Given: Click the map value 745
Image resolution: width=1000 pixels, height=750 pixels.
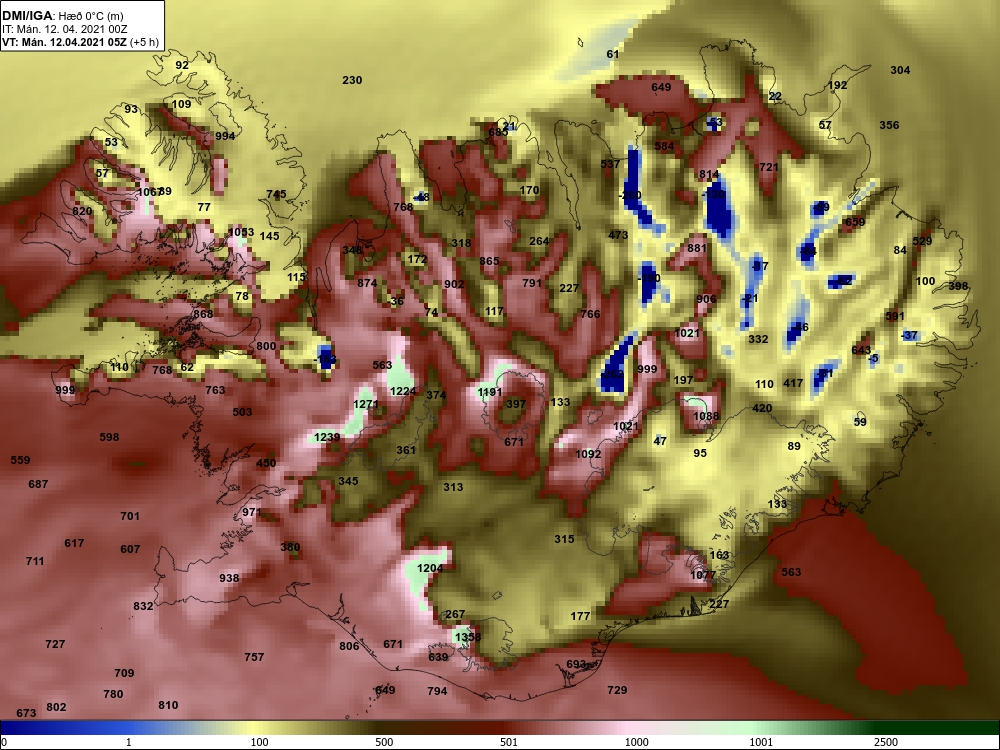Looking at the screenshot, I should pyautogui.click(x=276, y=195).
